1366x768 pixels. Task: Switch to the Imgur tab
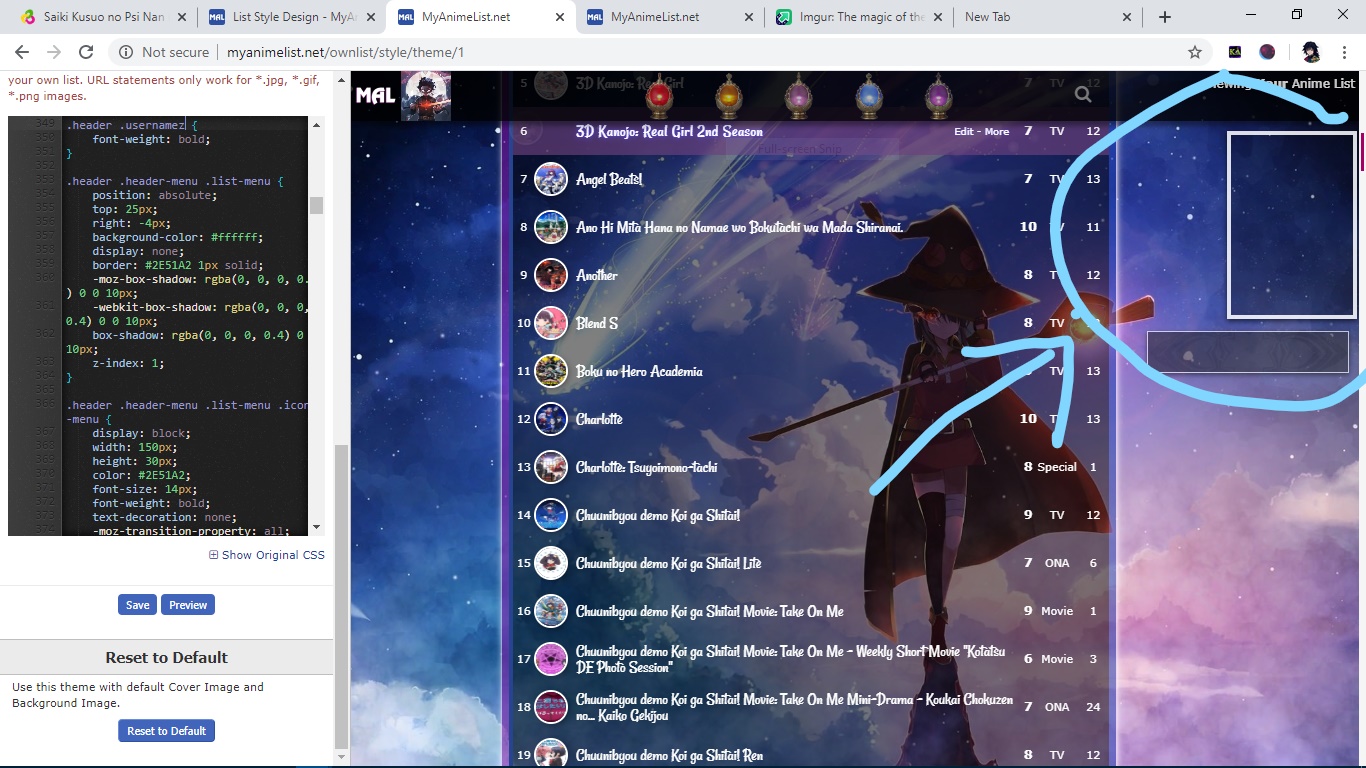859,17
